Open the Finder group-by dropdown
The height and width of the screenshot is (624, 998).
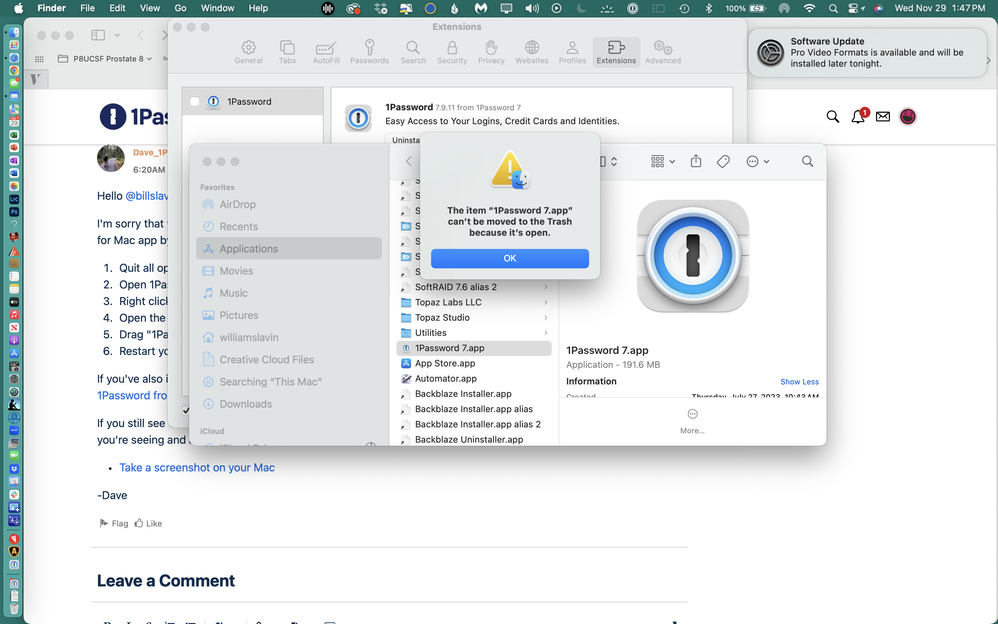pos(662,161)
